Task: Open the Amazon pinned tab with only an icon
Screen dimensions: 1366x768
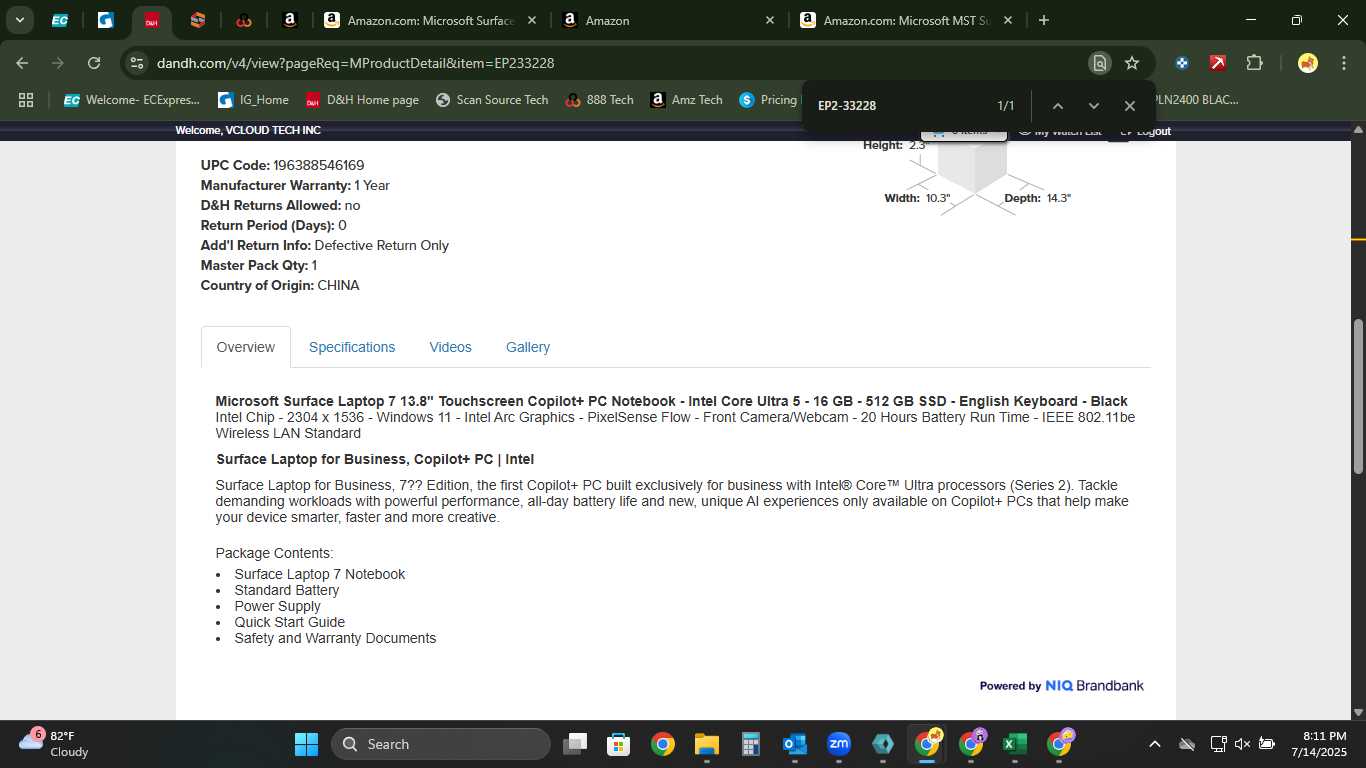Action: pos(290,20)
